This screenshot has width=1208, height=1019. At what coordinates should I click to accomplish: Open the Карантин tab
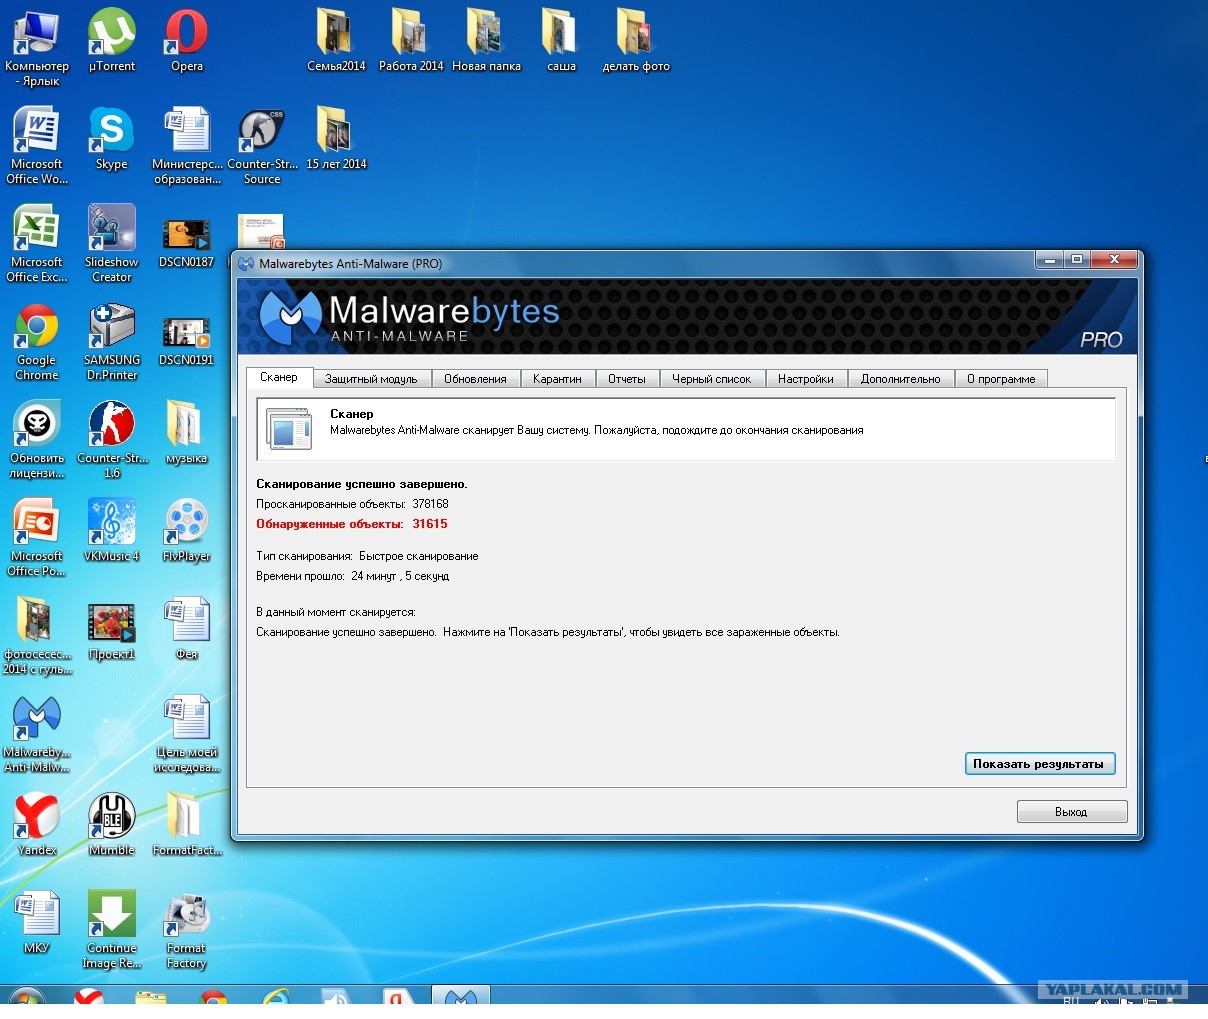click(x=557, y=379)
